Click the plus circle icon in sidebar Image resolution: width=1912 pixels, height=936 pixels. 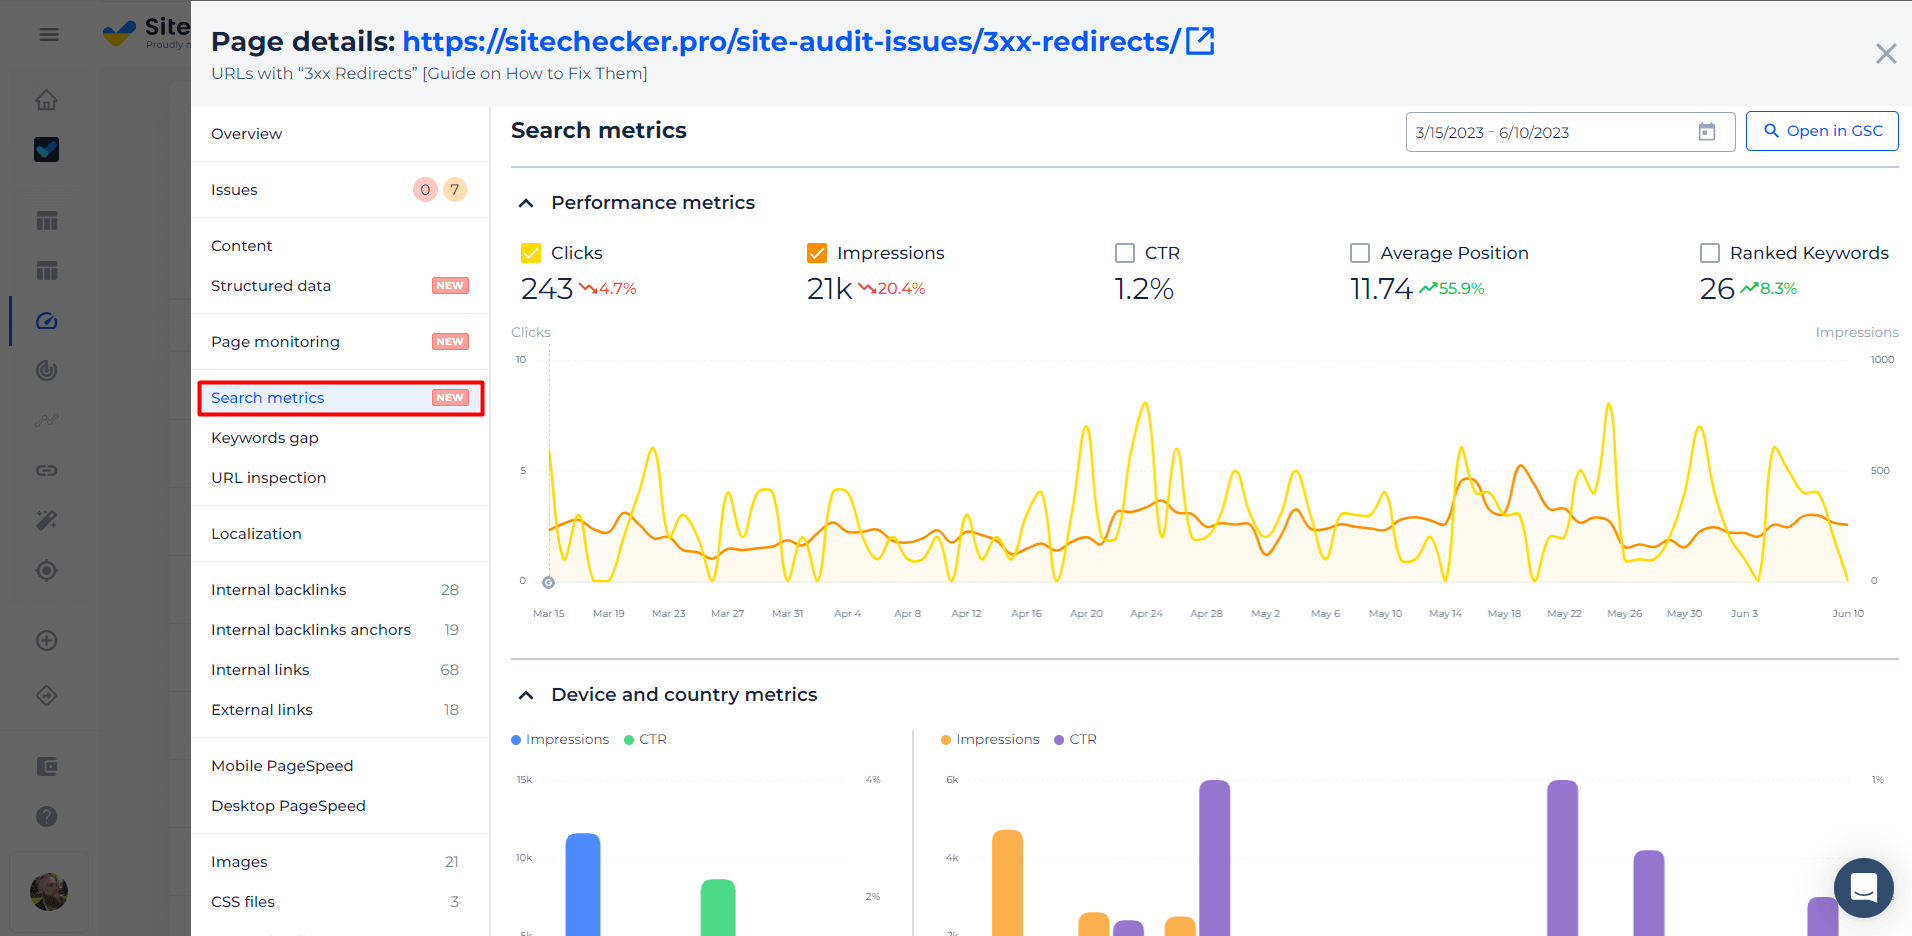(47, 641)
